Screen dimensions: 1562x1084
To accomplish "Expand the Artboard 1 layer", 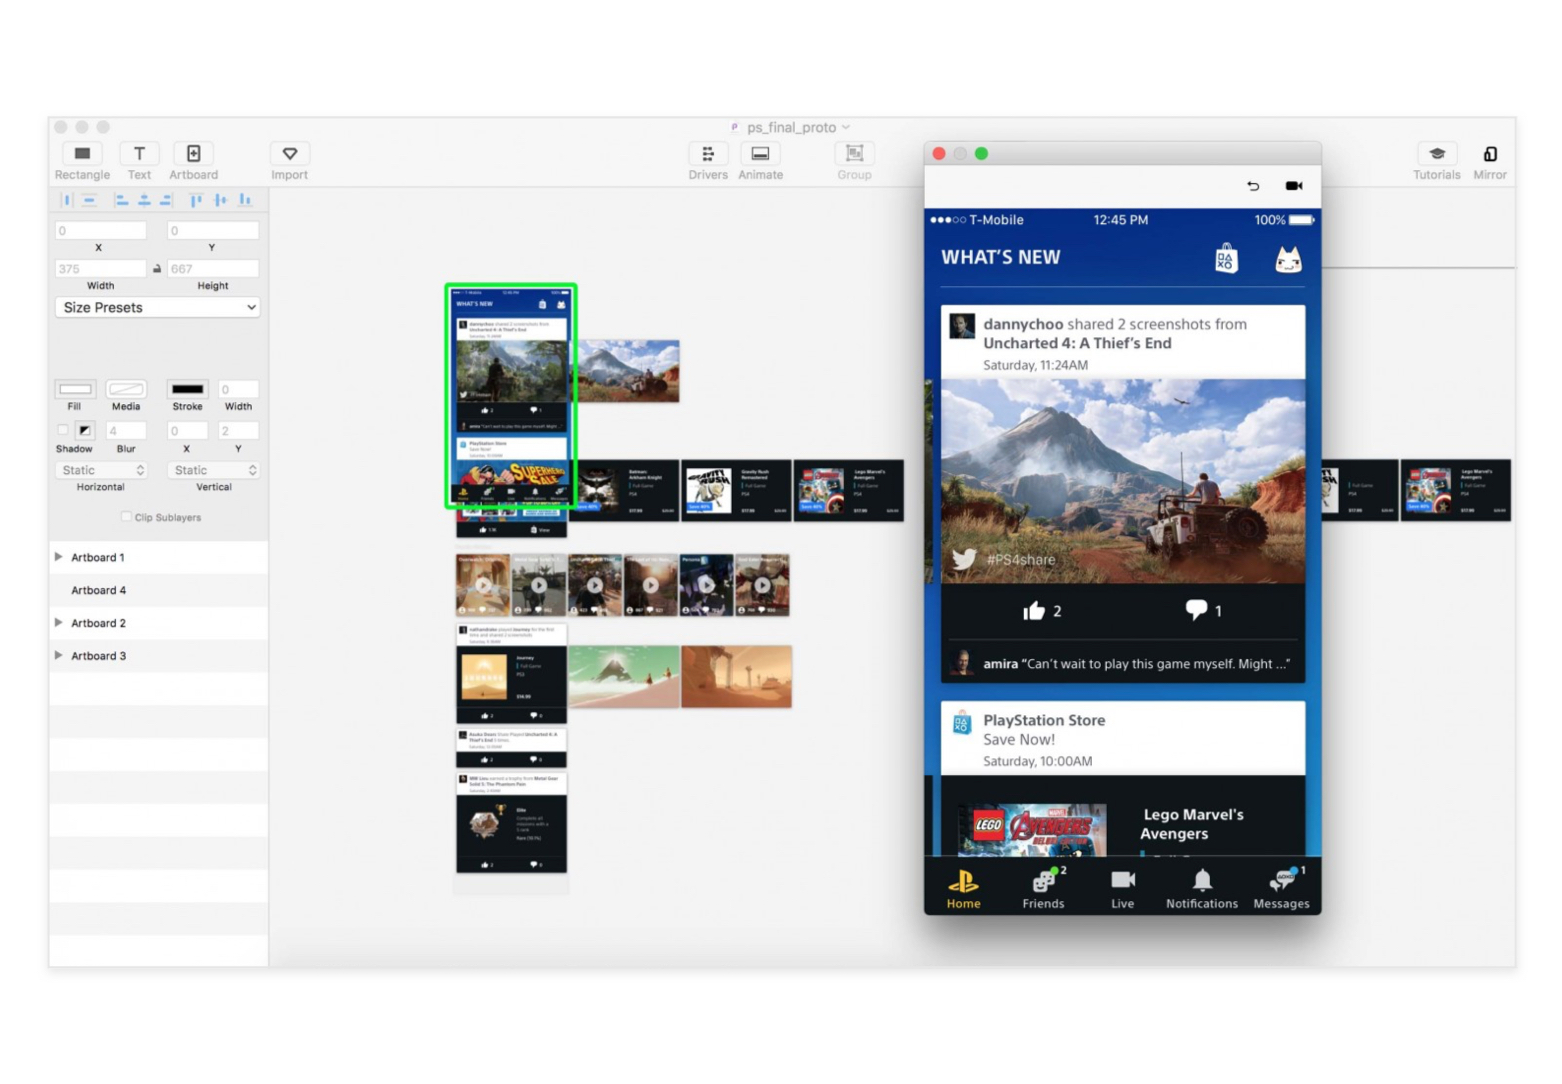I will [x=58, y=557].
